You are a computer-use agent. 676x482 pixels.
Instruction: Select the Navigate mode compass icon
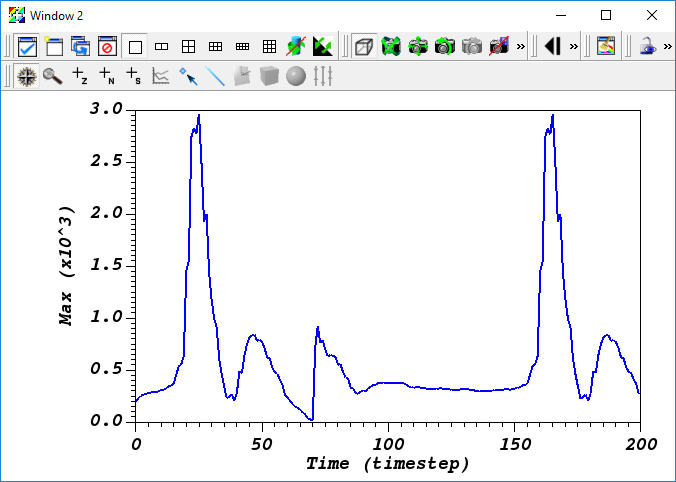point(26,76)
